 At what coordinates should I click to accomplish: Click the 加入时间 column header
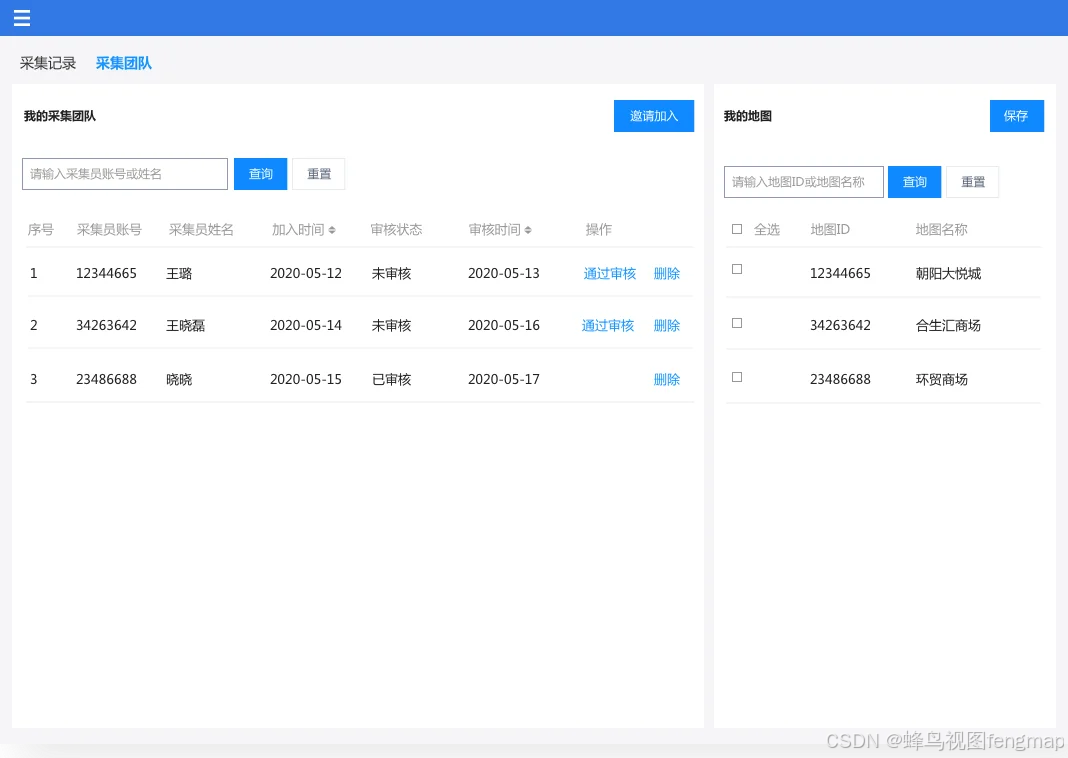click(298, 230)
